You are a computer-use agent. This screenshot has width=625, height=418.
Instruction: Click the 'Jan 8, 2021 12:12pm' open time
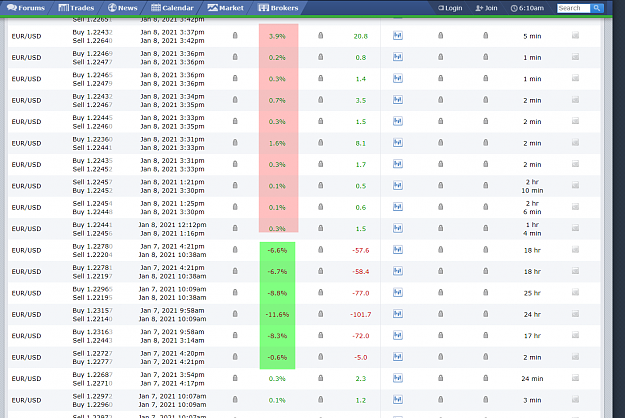pyautogui.click(x=172, y=225)
